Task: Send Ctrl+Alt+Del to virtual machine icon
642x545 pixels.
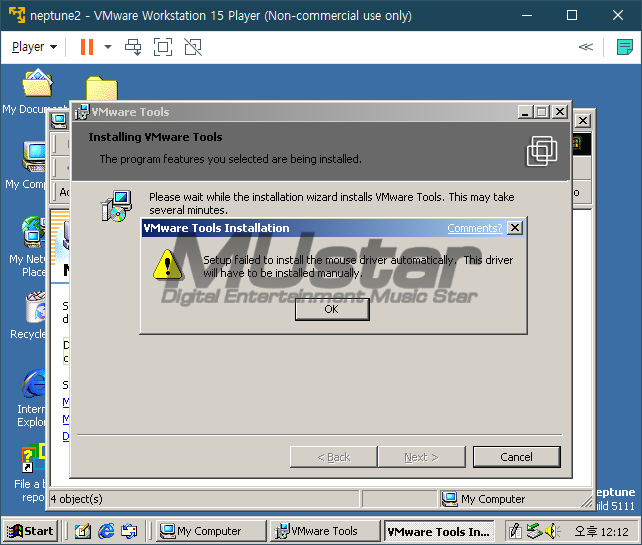Action: (133, 47)
